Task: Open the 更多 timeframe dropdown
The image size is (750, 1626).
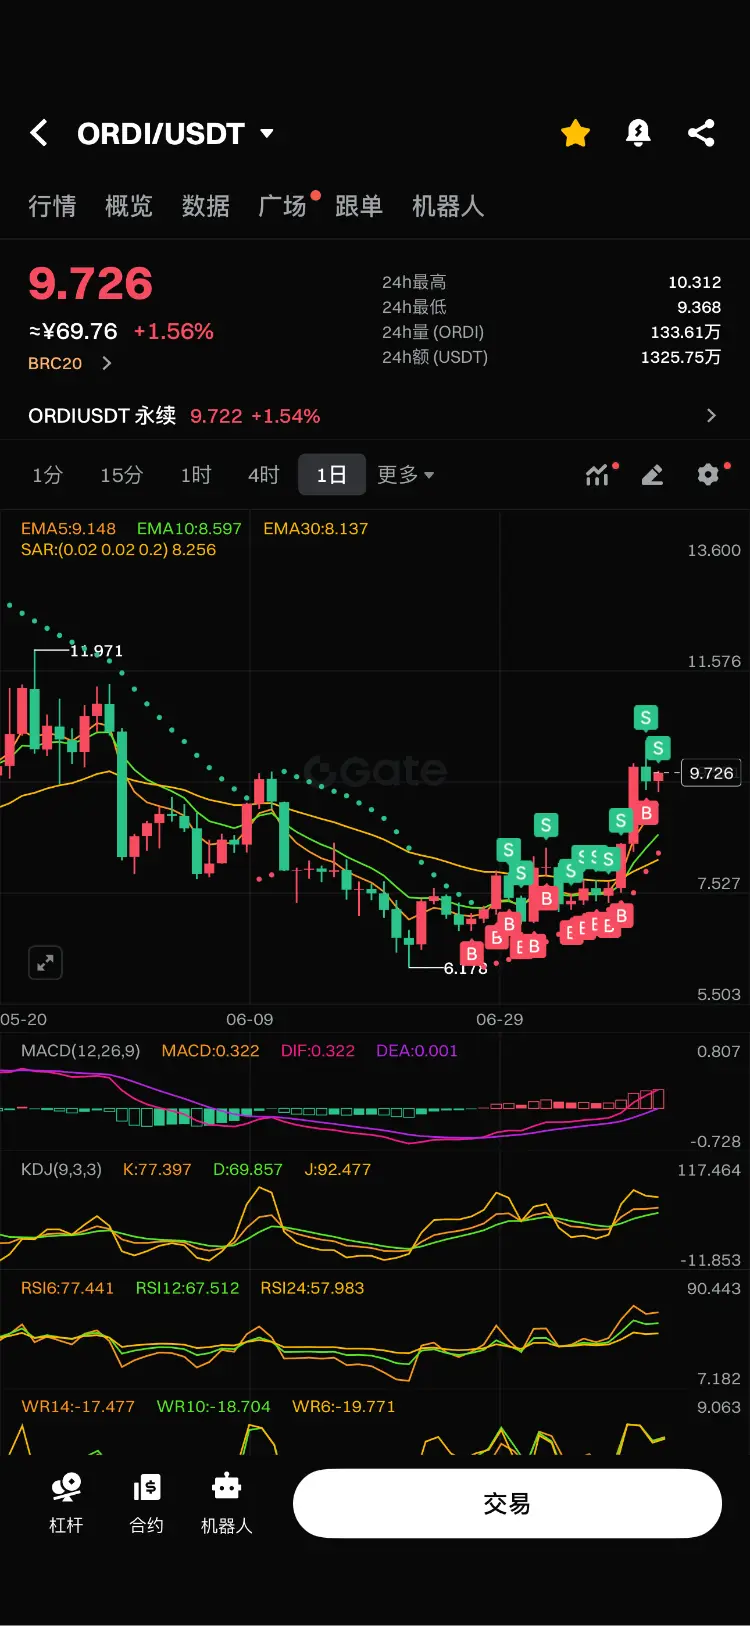Action: [405, 475]
